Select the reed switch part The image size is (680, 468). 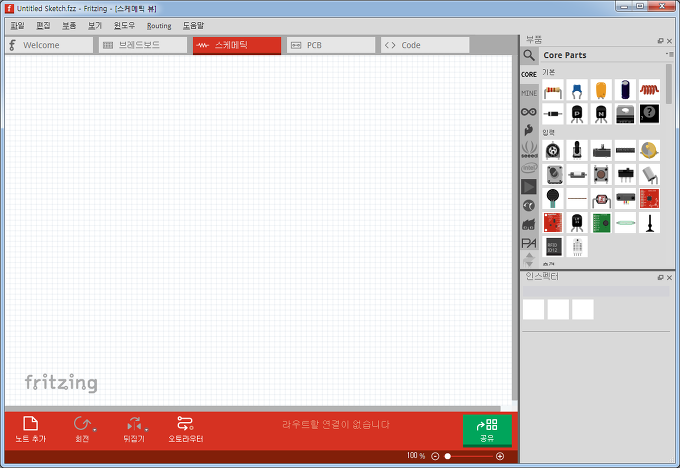625,223
